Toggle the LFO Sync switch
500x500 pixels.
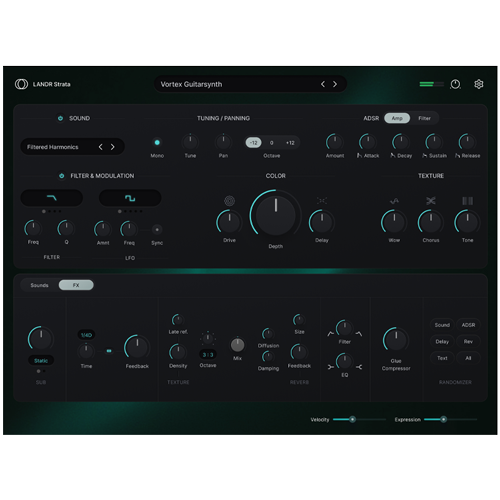[x=157, y=230]
